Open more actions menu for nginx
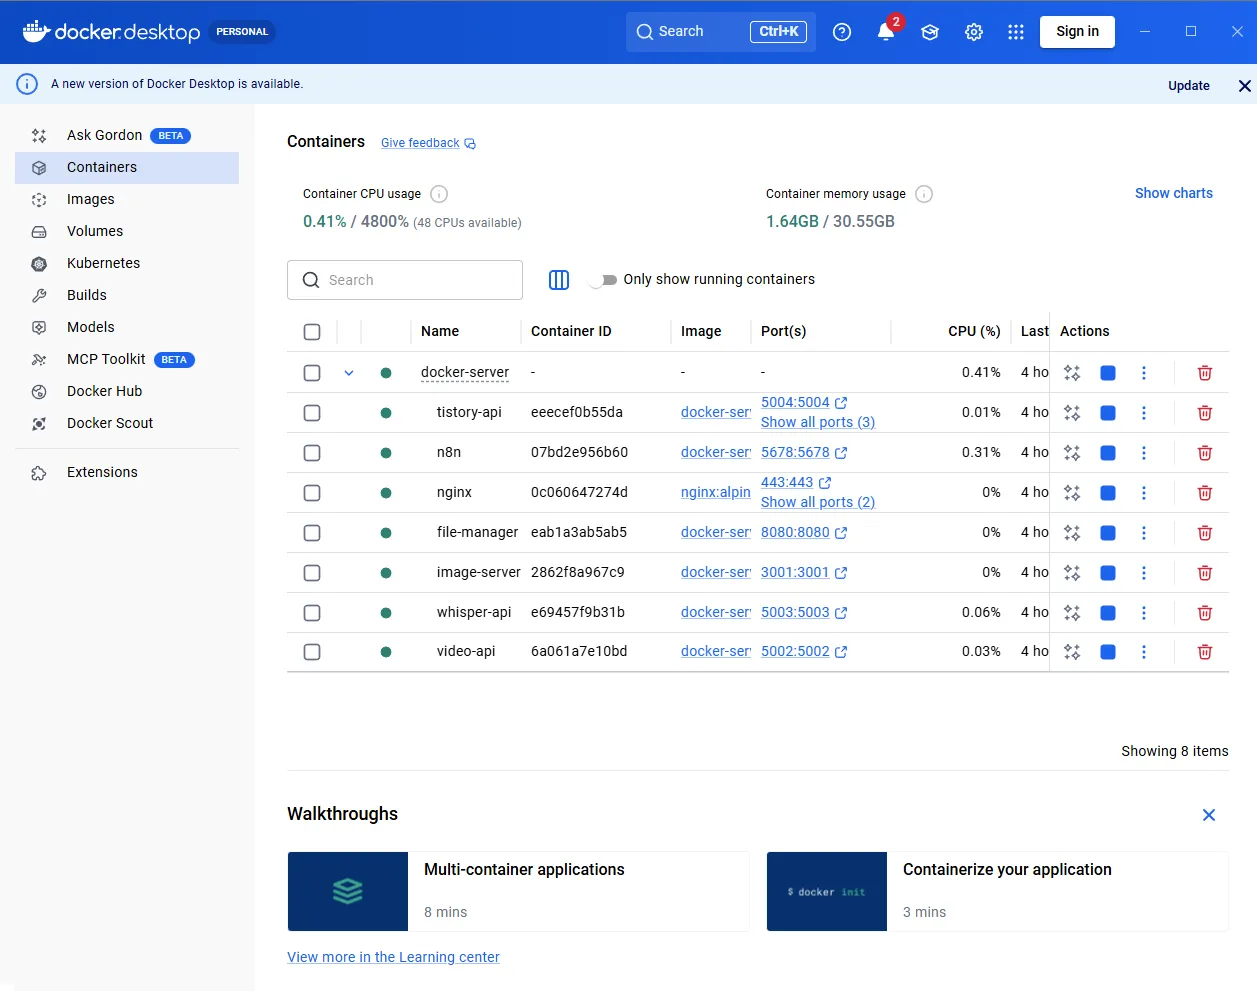The height and width of the screenshot is (991, 1257). [1144, 493]
